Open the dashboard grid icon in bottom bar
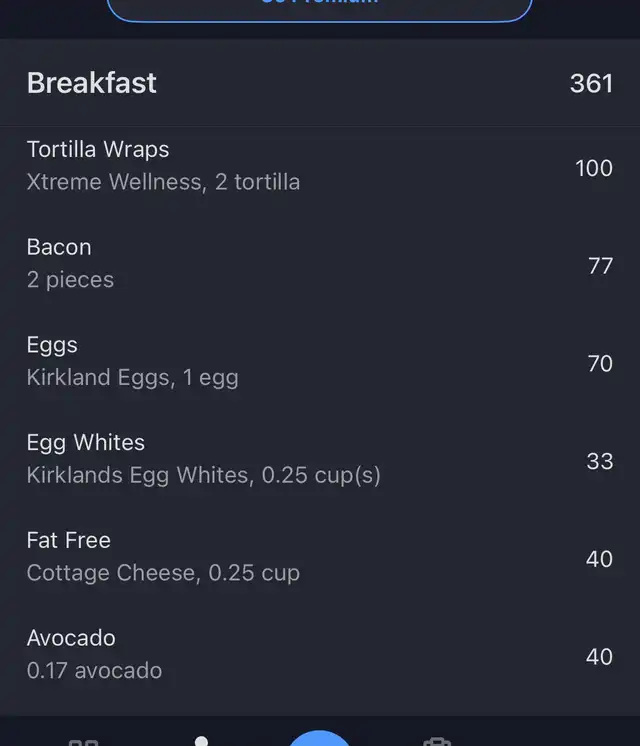The image size is (640, 746). click(83, 741)
